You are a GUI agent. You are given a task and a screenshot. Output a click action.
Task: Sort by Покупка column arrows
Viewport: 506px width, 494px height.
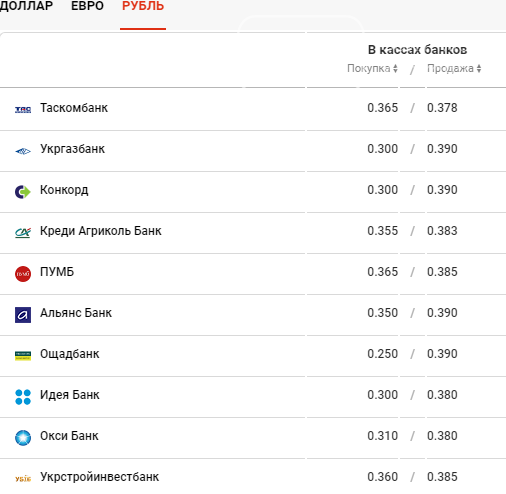395,68
